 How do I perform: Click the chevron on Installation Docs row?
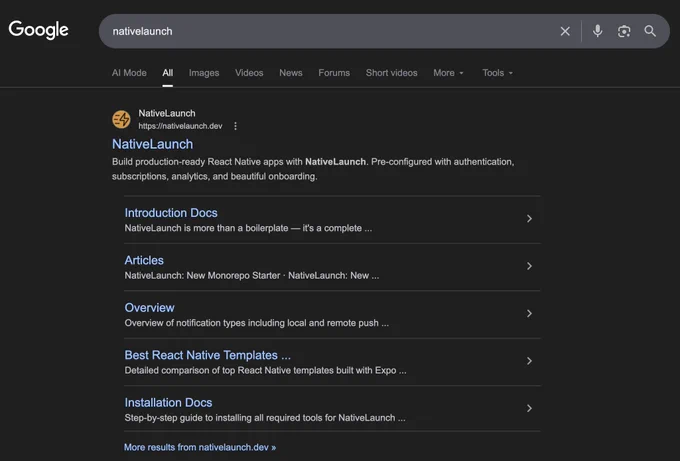coord(529,408)
